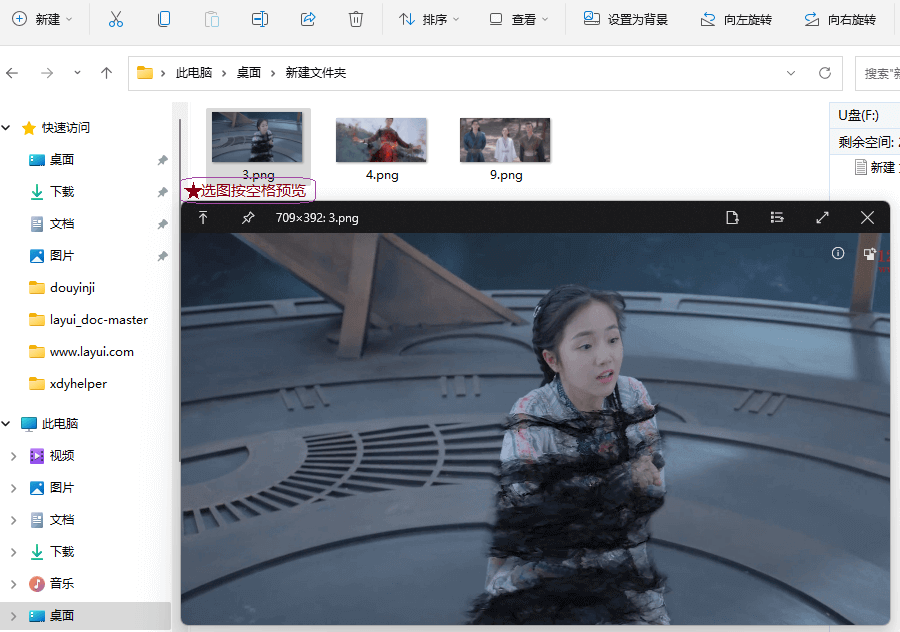Unpin 图片 from quick access
900x632 pixels.
coord(162,257)
